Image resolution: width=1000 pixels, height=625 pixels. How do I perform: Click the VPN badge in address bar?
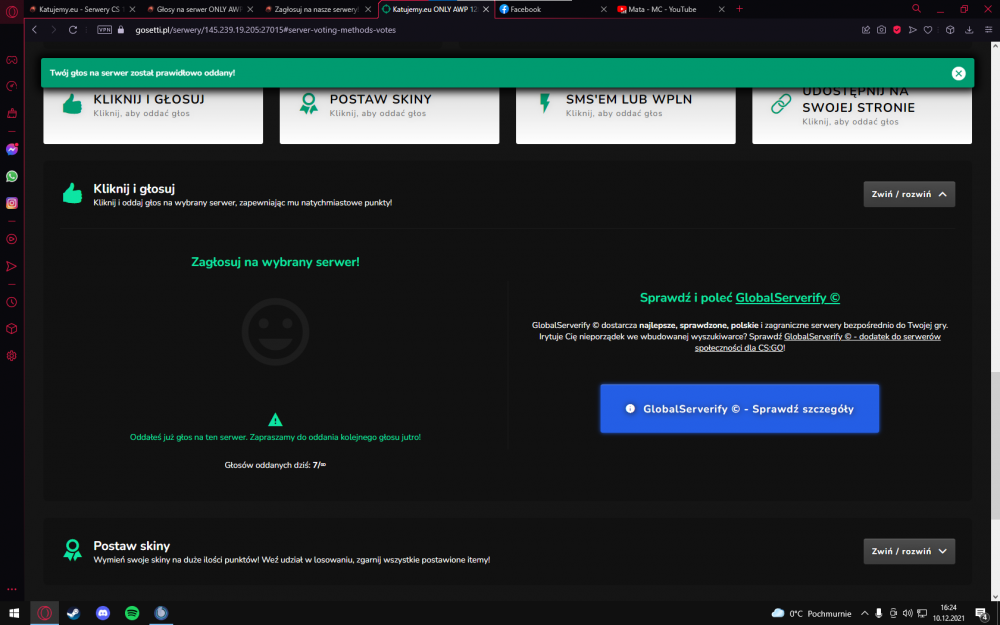pos(104,30)
